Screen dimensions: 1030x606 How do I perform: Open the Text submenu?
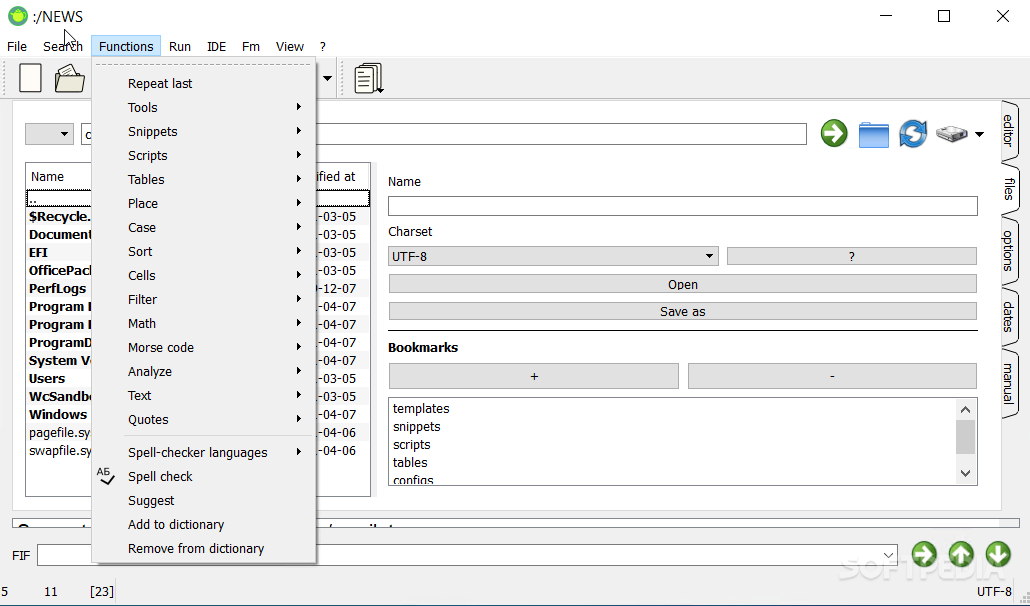coord(204,395)
